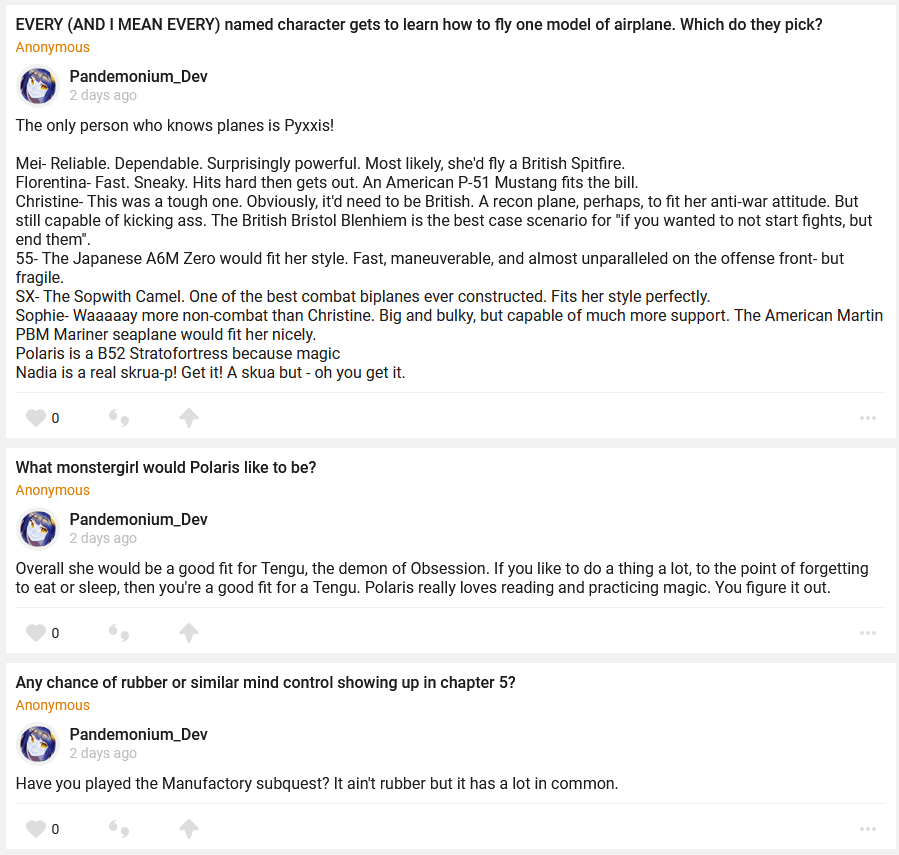Screen dimensions: 899x855
Task: Click the quote icon under the Tengu answer
Action: (119, 633)
